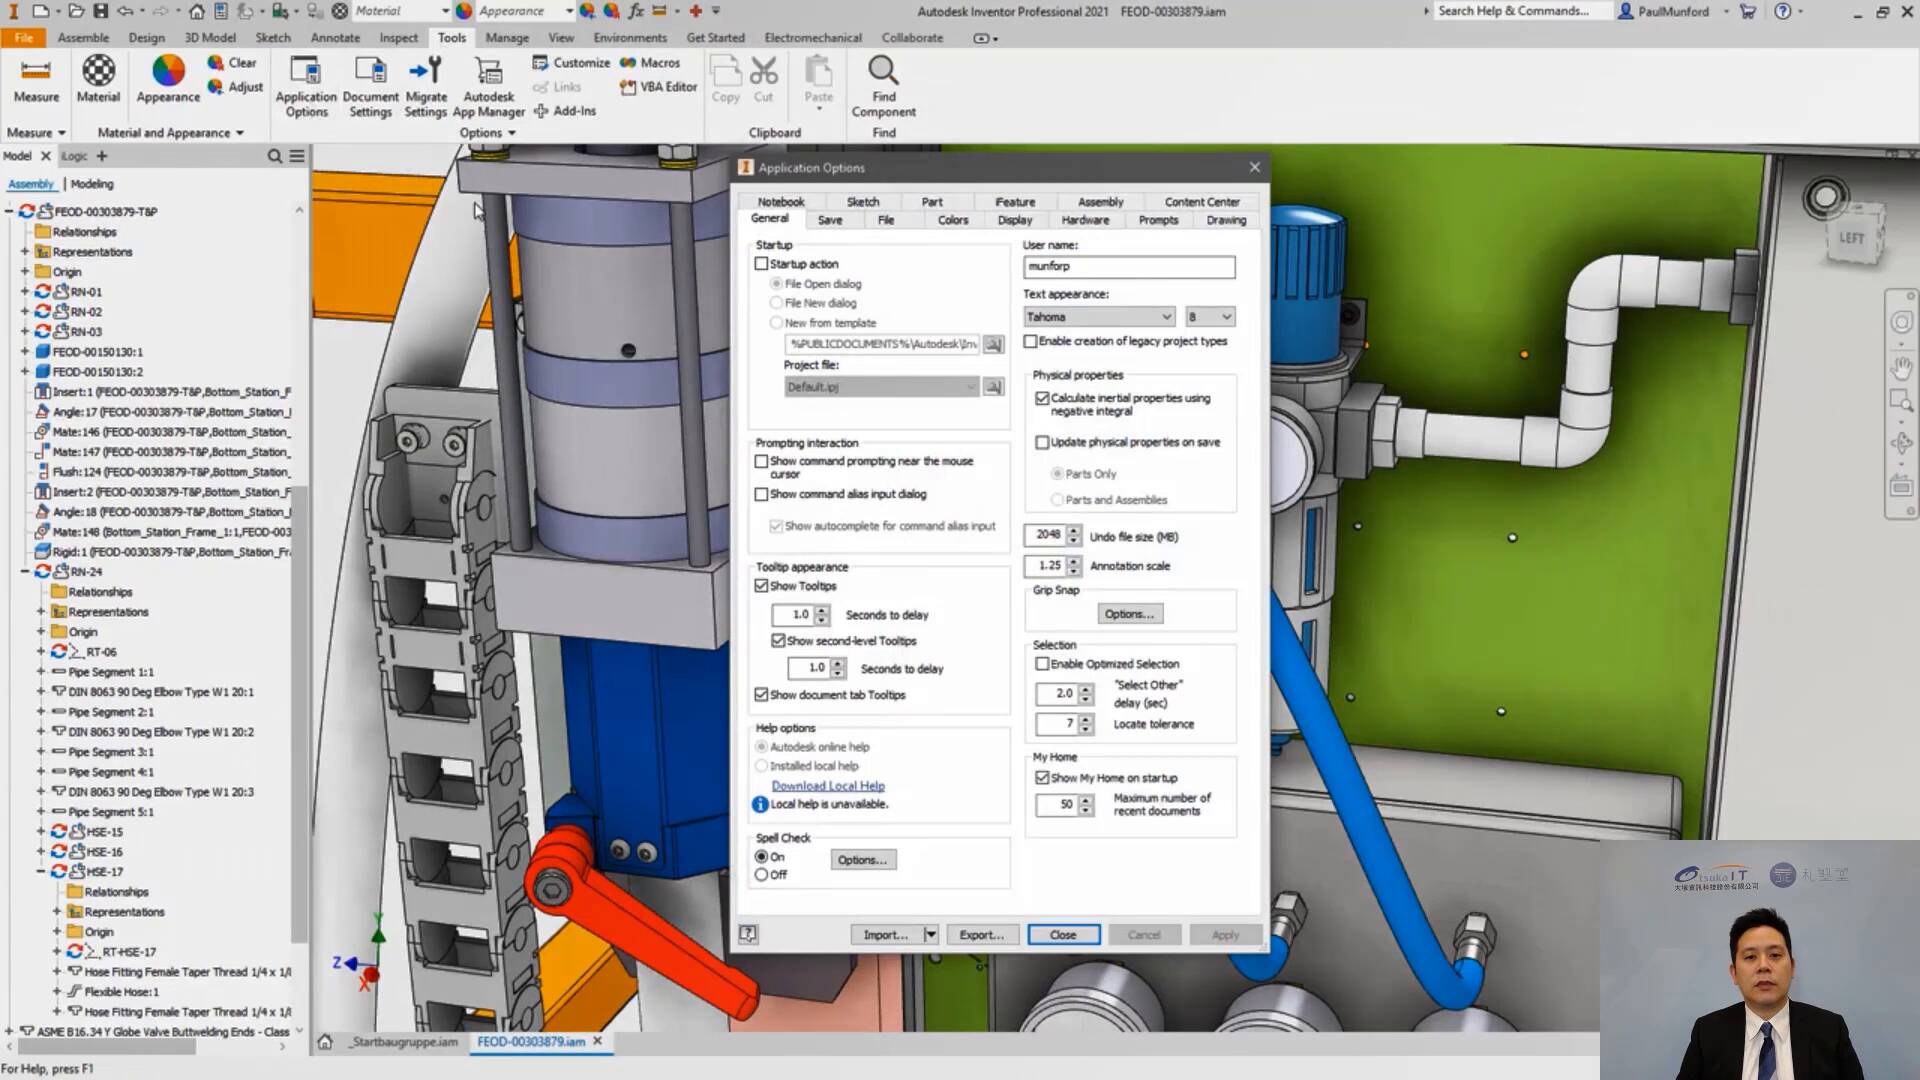This screenshot has width=1920, height=1080.
Task: Open Macros tool
Action: [x=650, y=62]
